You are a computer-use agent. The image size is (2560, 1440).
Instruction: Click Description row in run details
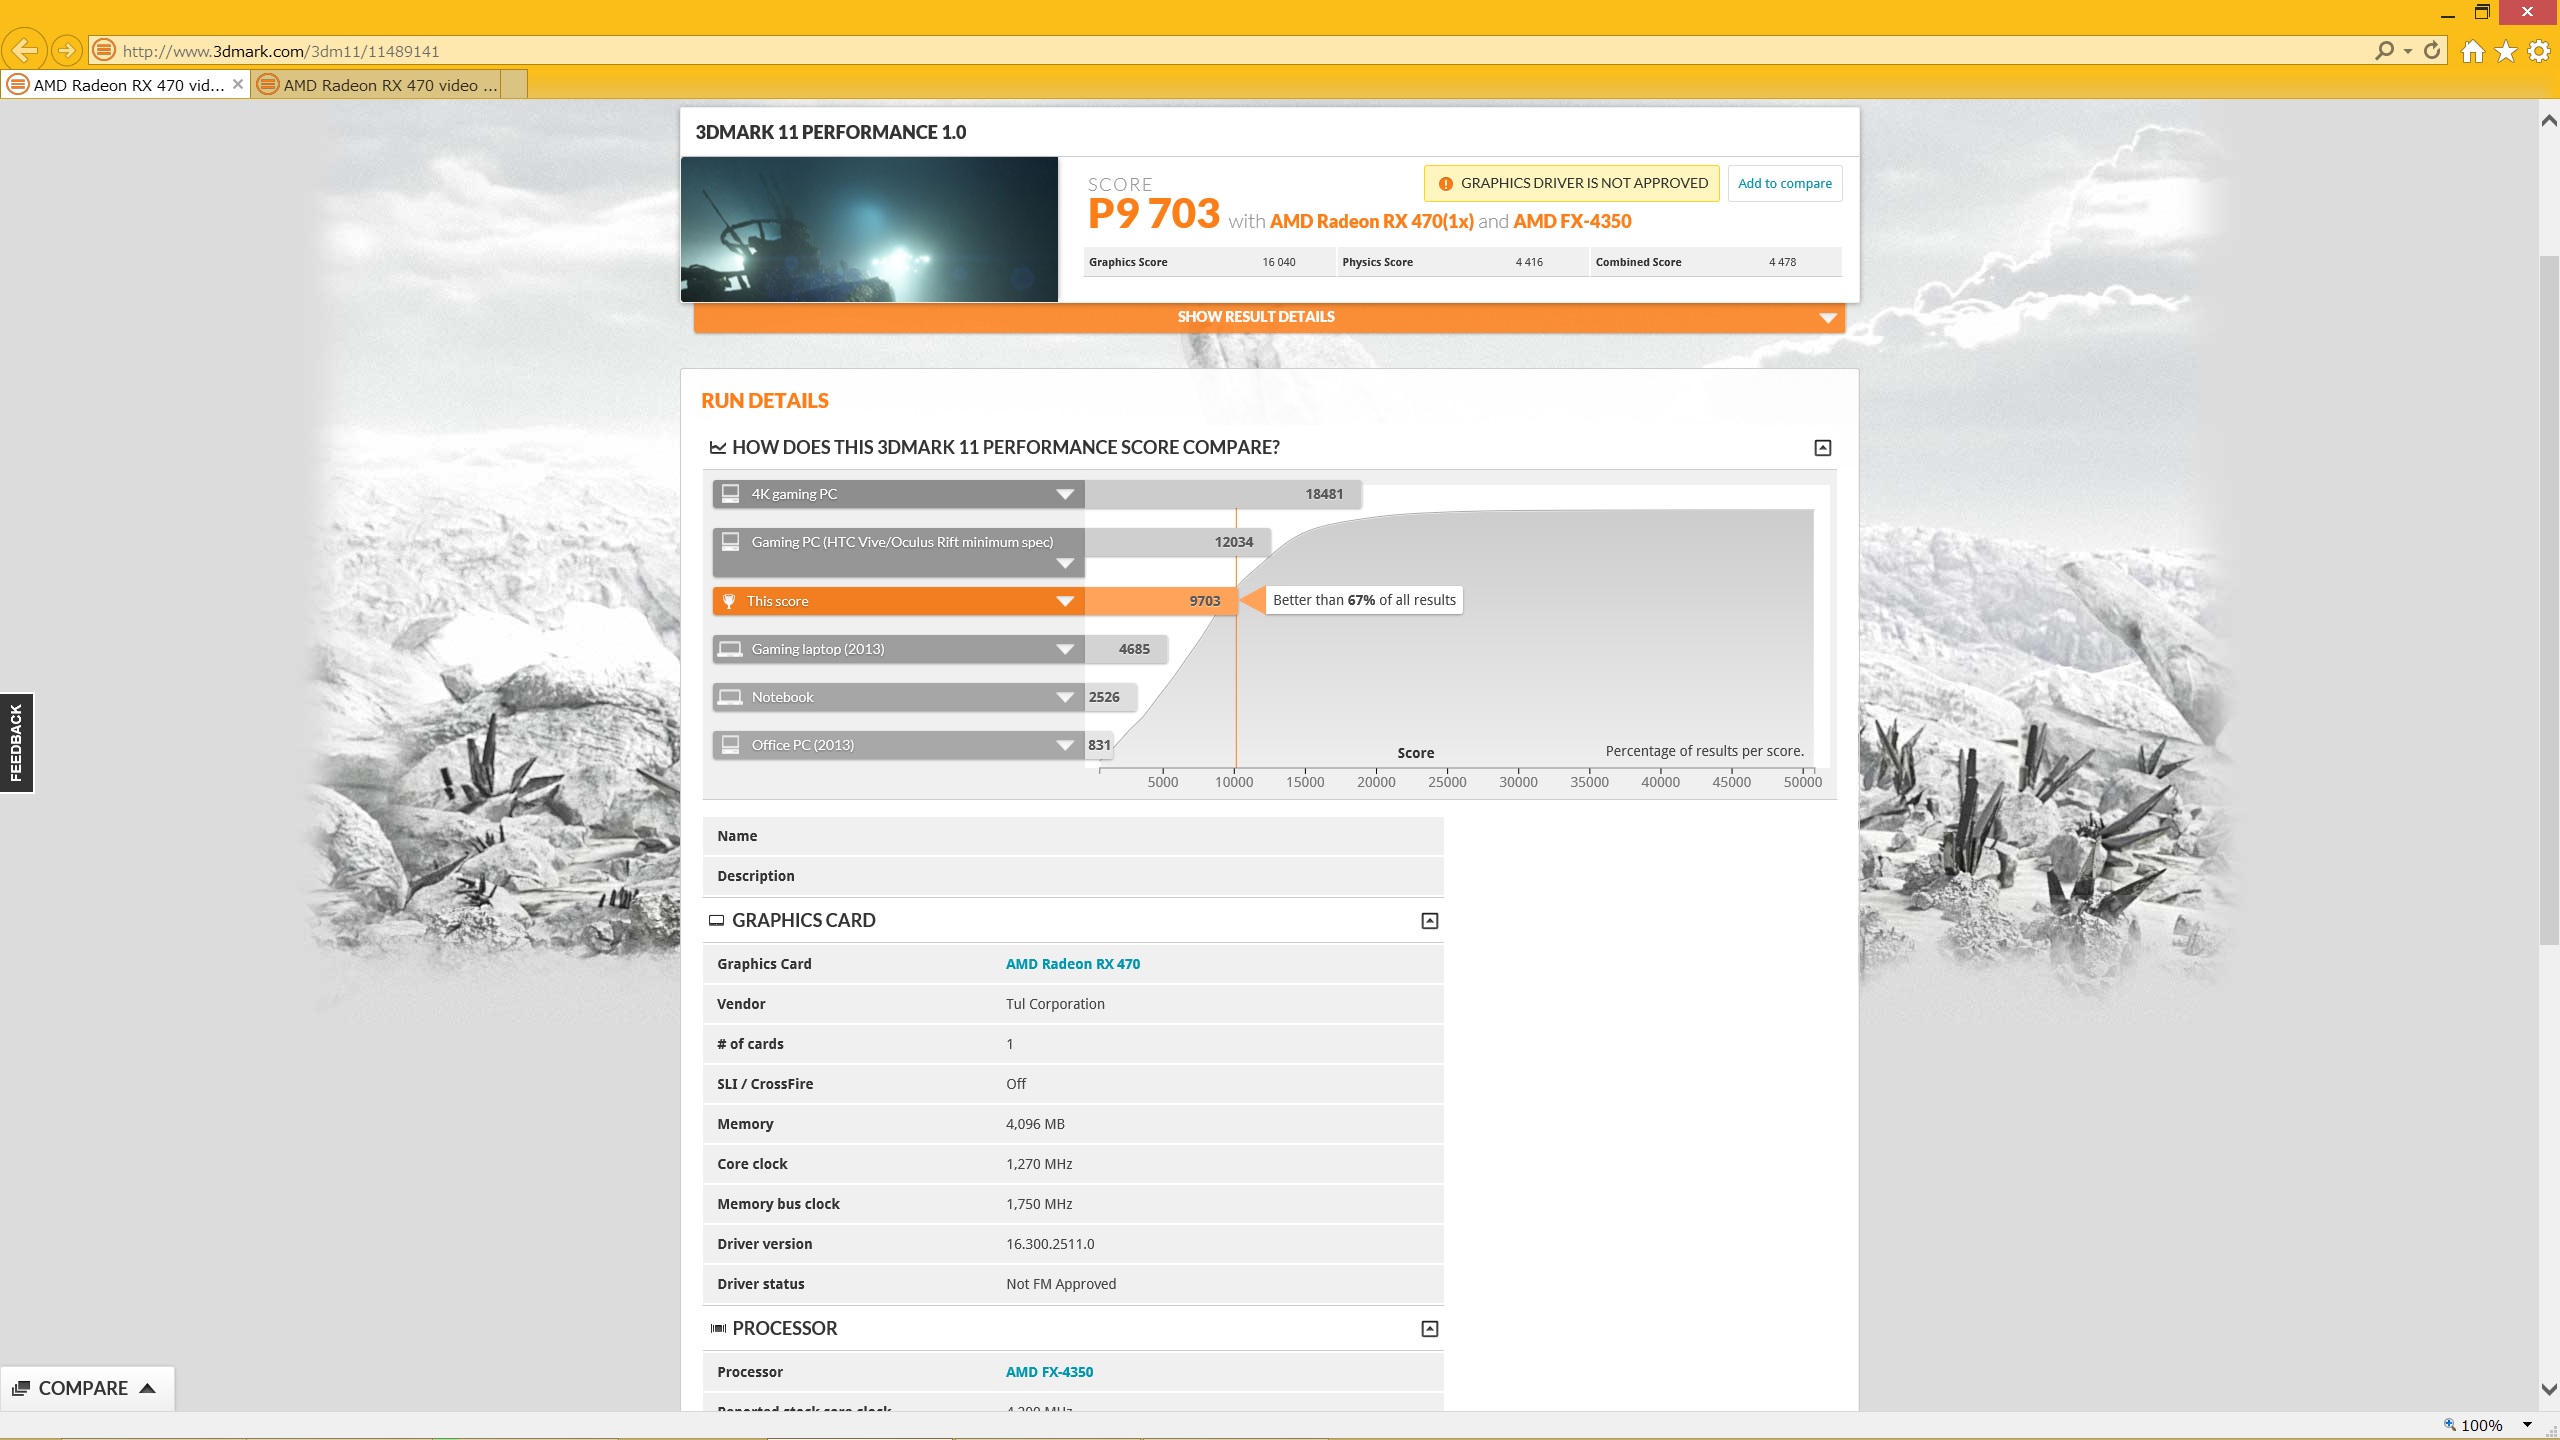[1073, 876]
